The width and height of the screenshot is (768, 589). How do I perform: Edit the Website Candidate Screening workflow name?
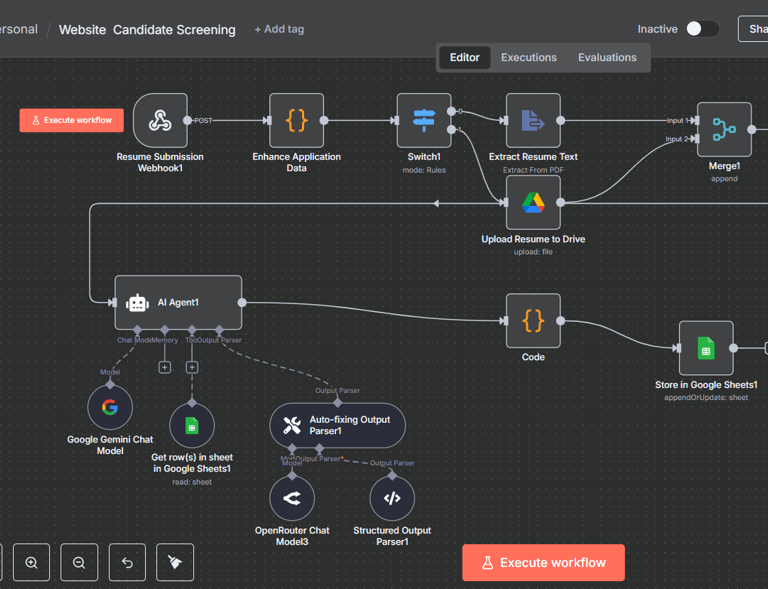click(x=147, y=30)
